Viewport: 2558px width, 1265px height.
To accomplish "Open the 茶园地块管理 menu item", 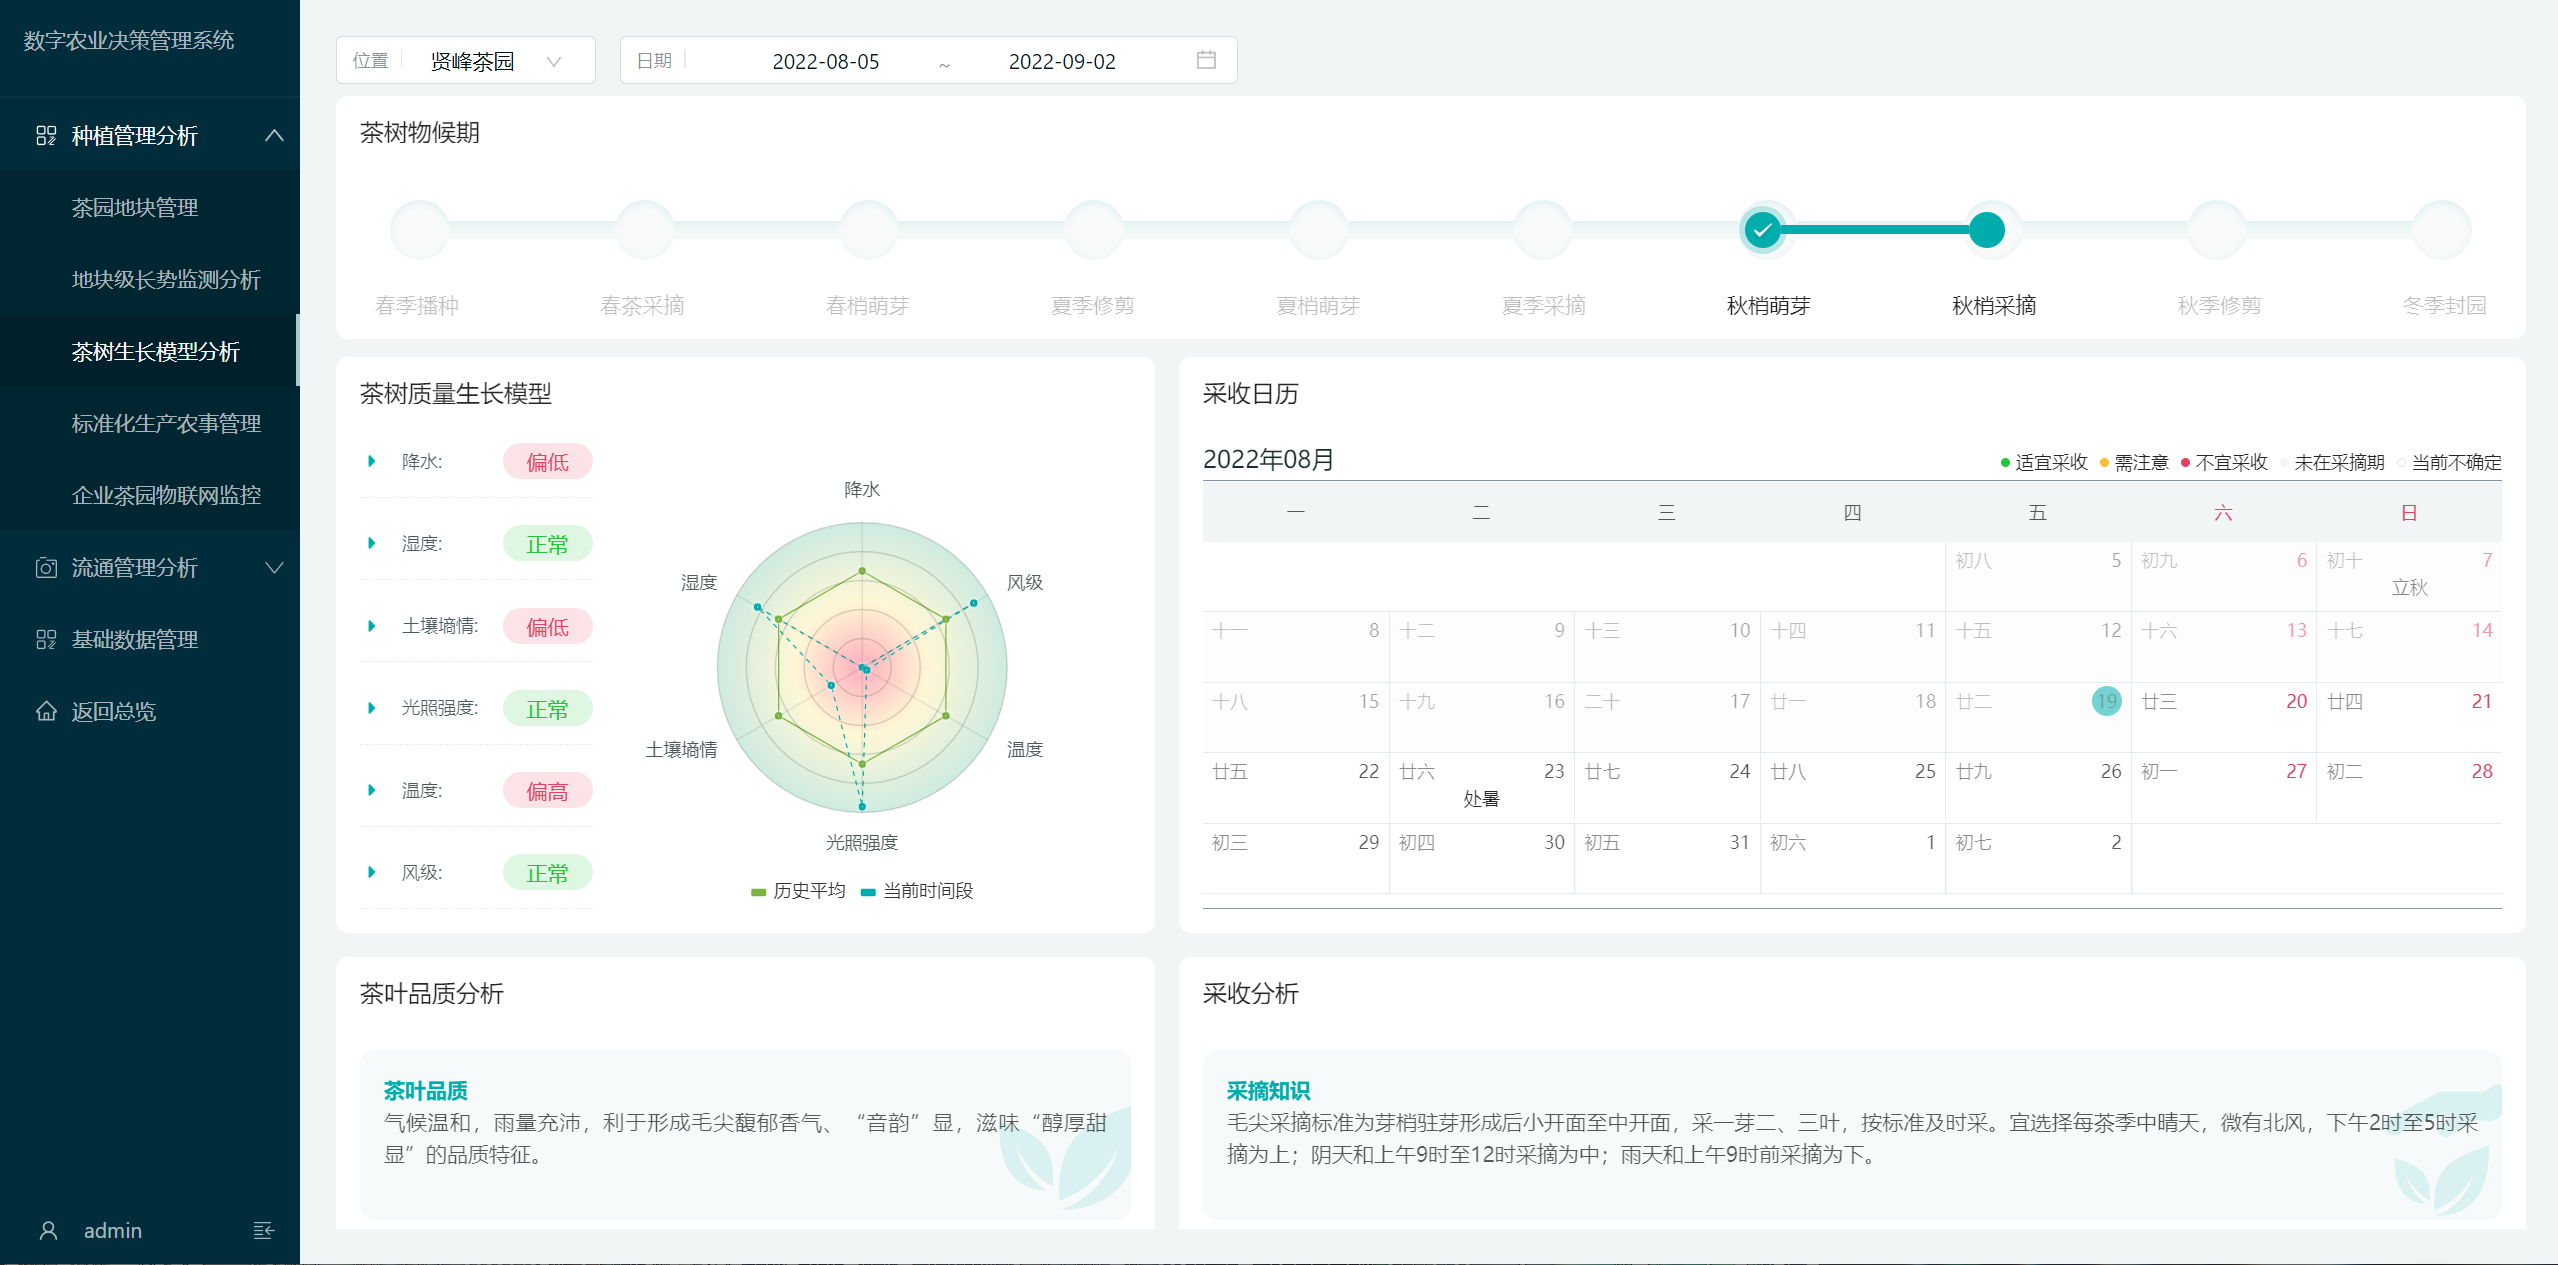I will click(135, 208).
